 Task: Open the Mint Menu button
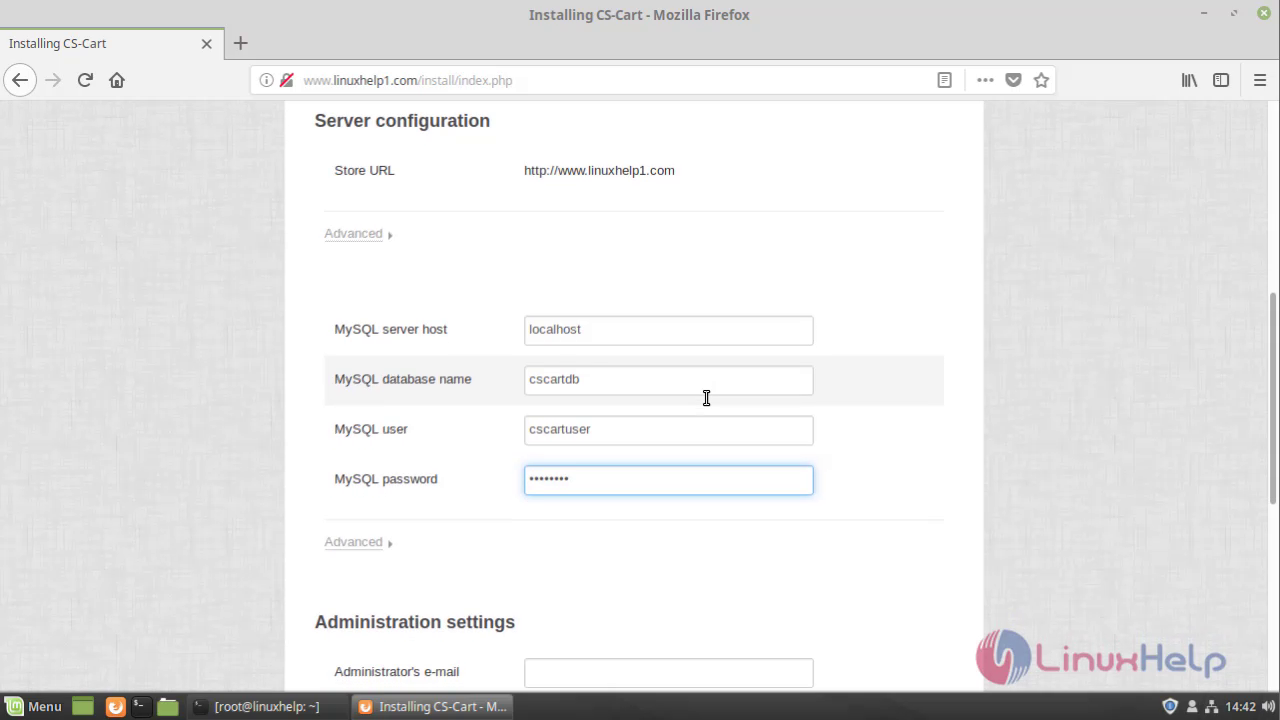[x=33, y=706]
